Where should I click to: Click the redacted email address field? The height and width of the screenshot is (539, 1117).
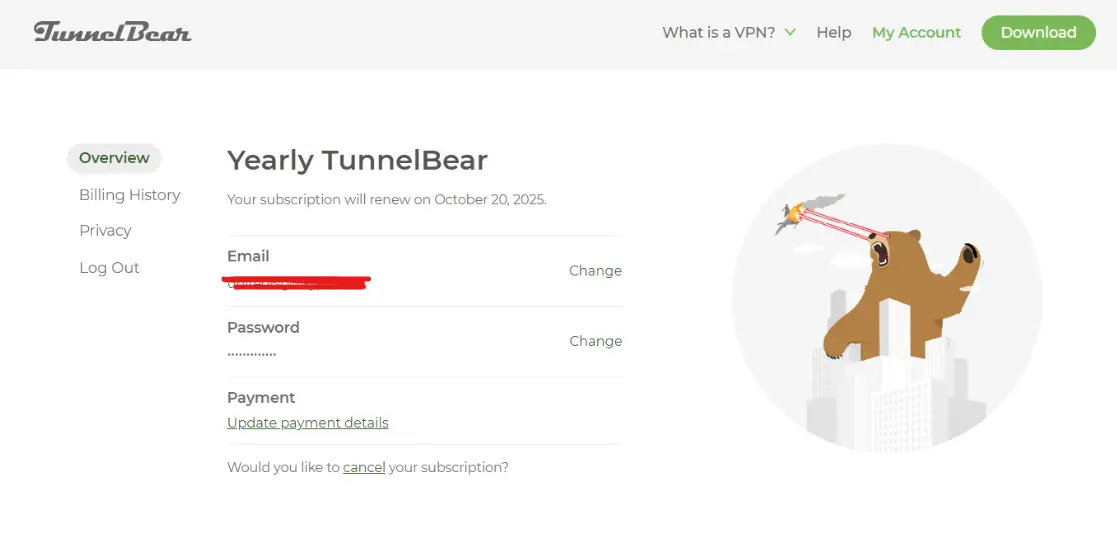tap(296, 283)
